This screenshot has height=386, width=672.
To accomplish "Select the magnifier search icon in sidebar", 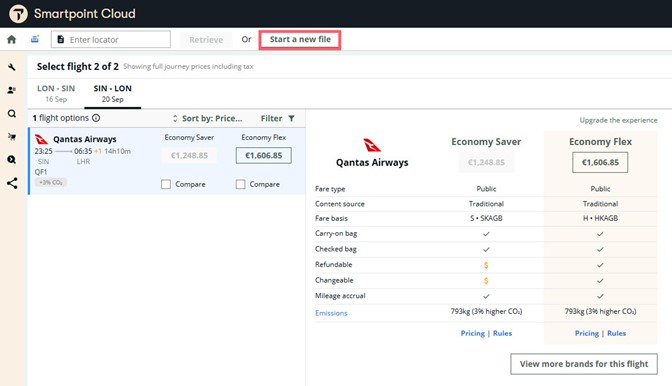I will tap(12, 114).
